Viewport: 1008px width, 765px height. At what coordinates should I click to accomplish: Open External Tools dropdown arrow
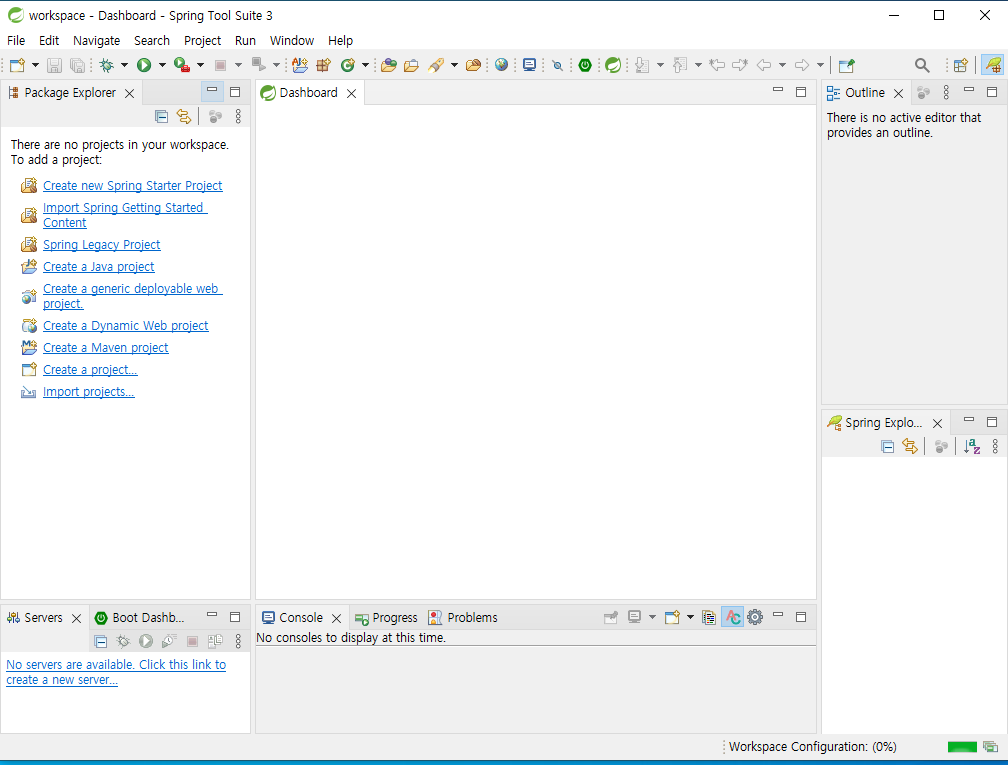coord(201,65)
